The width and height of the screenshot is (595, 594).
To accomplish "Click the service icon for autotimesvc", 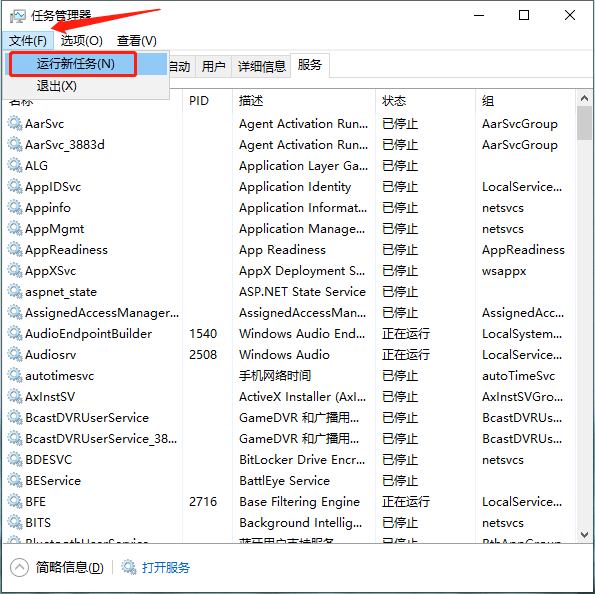I will pyautogui.click(x=15, y=375).
